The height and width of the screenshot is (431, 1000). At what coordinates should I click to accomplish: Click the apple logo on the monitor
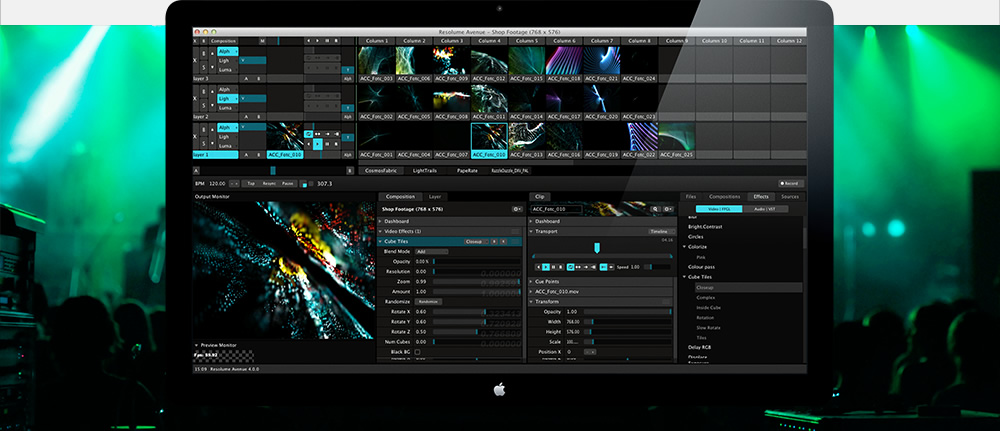(x=499, y=390)
